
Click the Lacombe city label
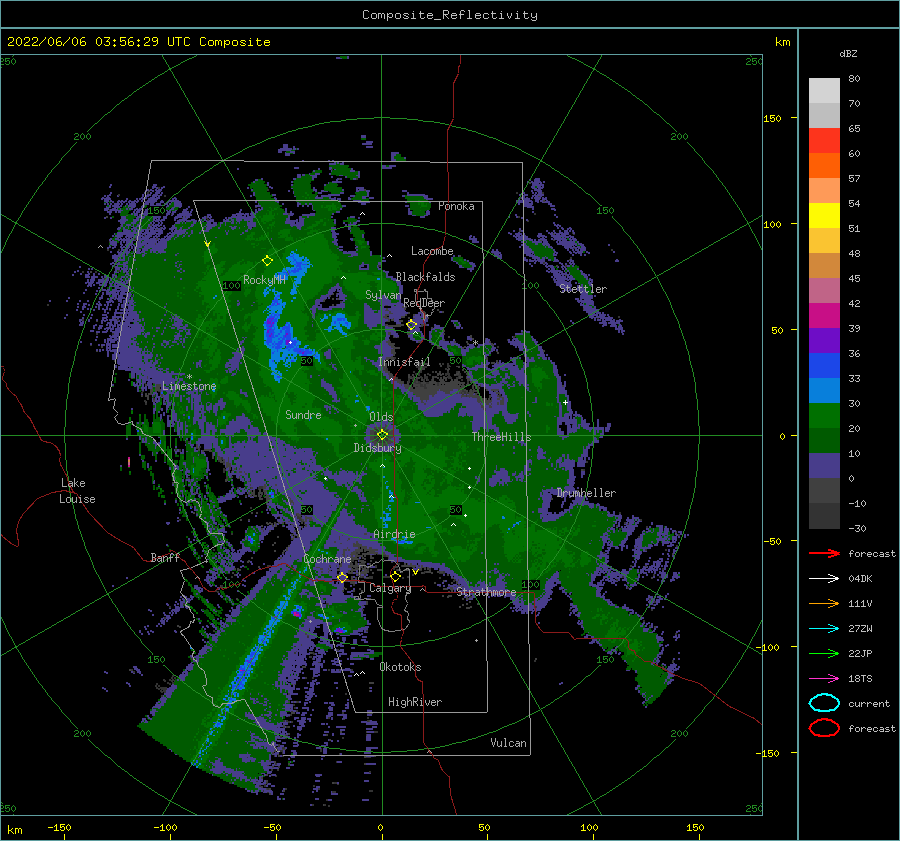click(x=432, y=251)
